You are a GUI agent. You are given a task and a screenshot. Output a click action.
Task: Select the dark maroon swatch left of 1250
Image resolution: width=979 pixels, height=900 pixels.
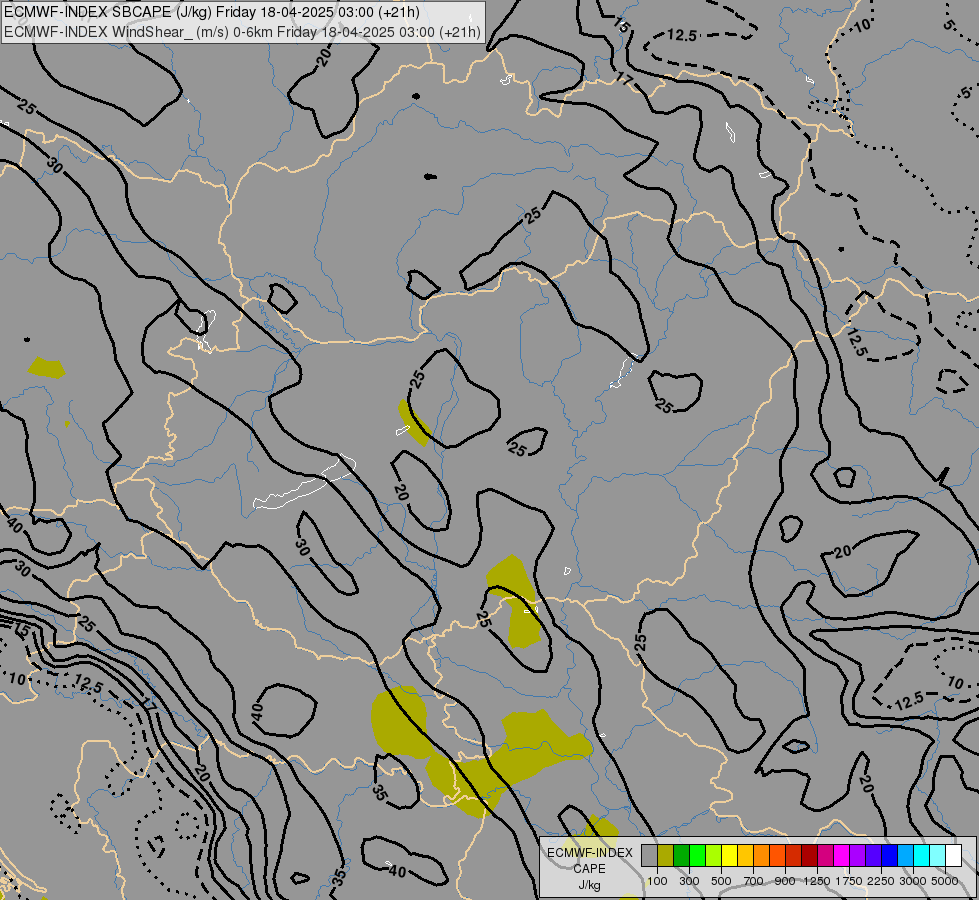[x=809, y=855]
